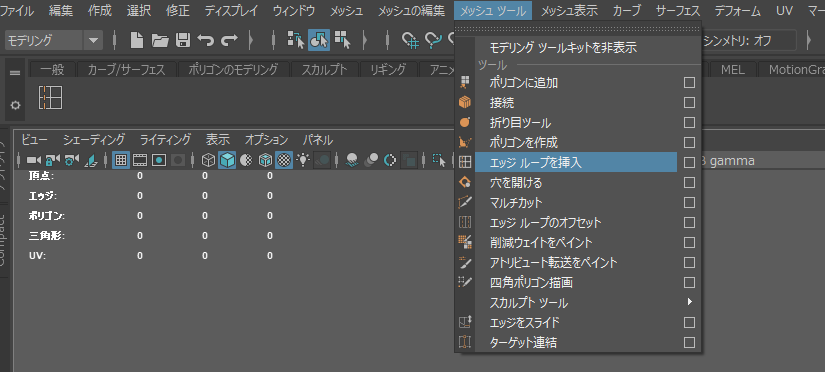
Task: Click the Snap to curves magnet icon
Action: pos(433,40)
